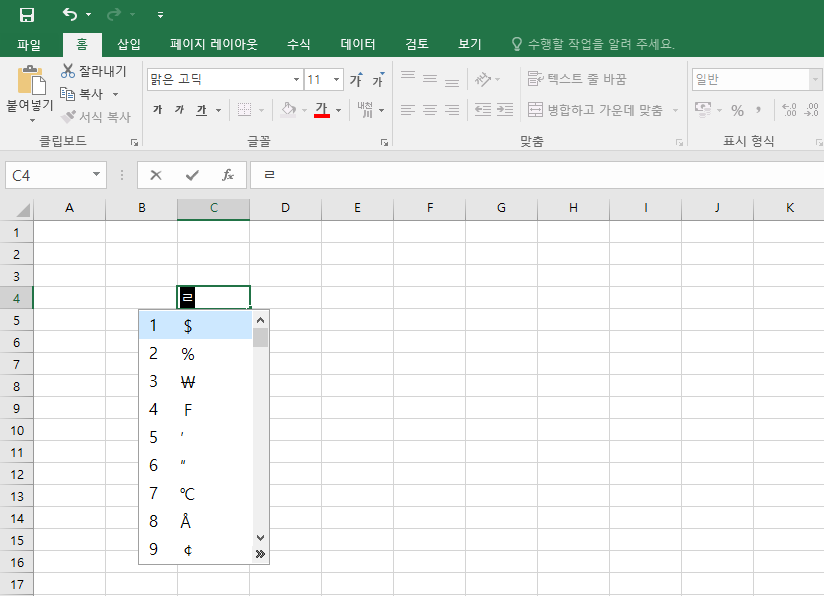Screen dimensions: 824x596
Task: Align text left
Action: click(x=408, y=110)
